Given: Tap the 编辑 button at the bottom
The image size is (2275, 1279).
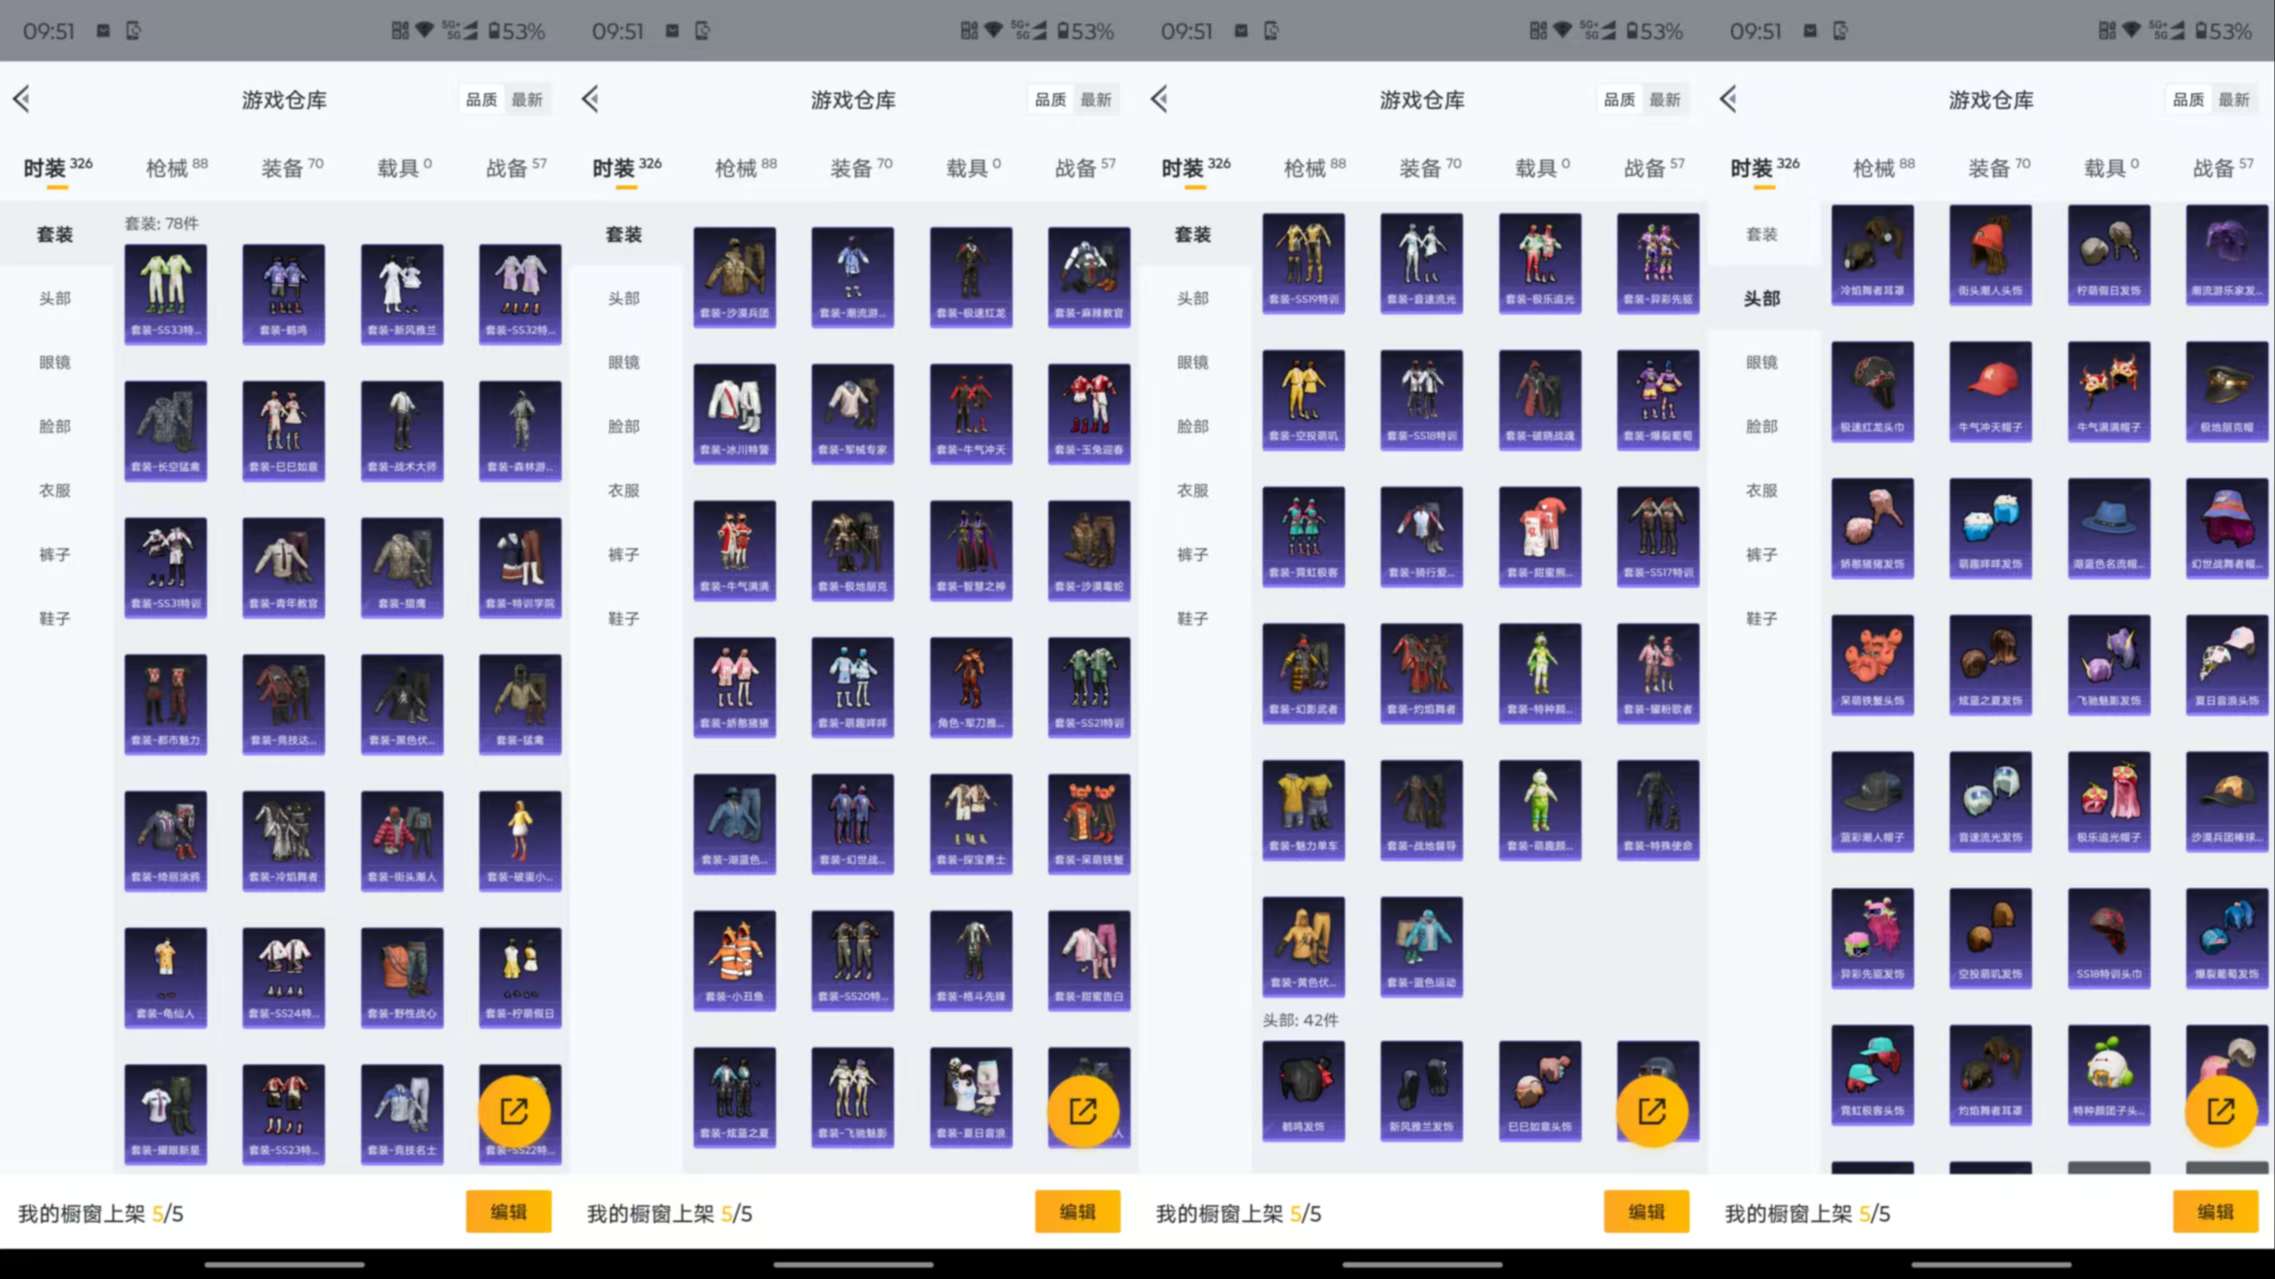Looking at the screenshot, I should (x=508, y=1211).
